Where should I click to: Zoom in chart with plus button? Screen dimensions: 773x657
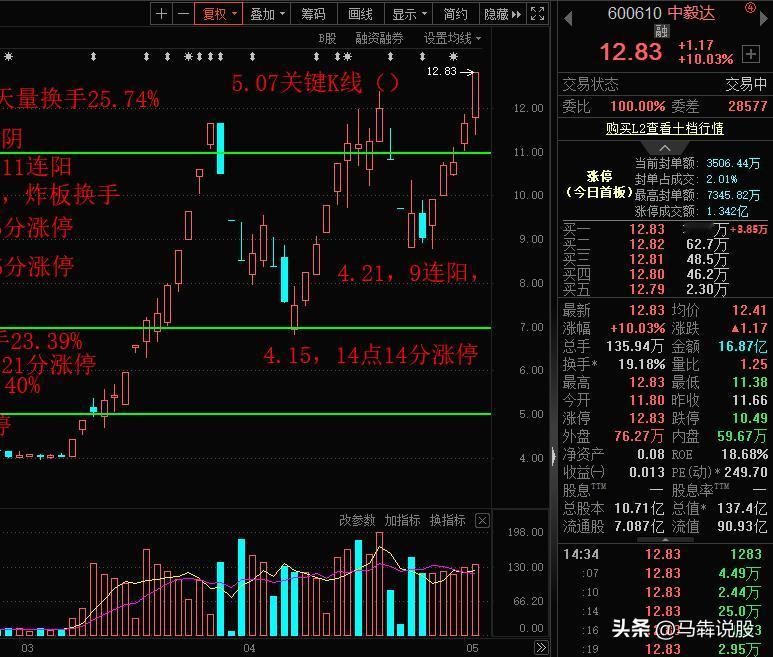coord(161,13)
